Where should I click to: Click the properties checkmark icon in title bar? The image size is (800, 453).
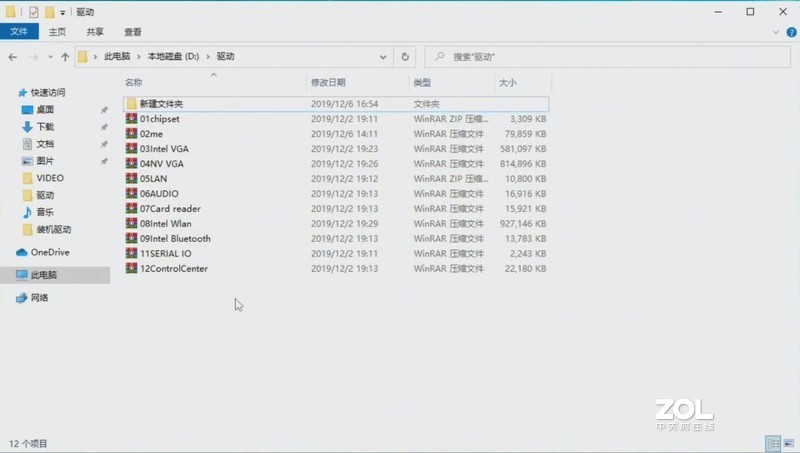click(x=34, y=12)
